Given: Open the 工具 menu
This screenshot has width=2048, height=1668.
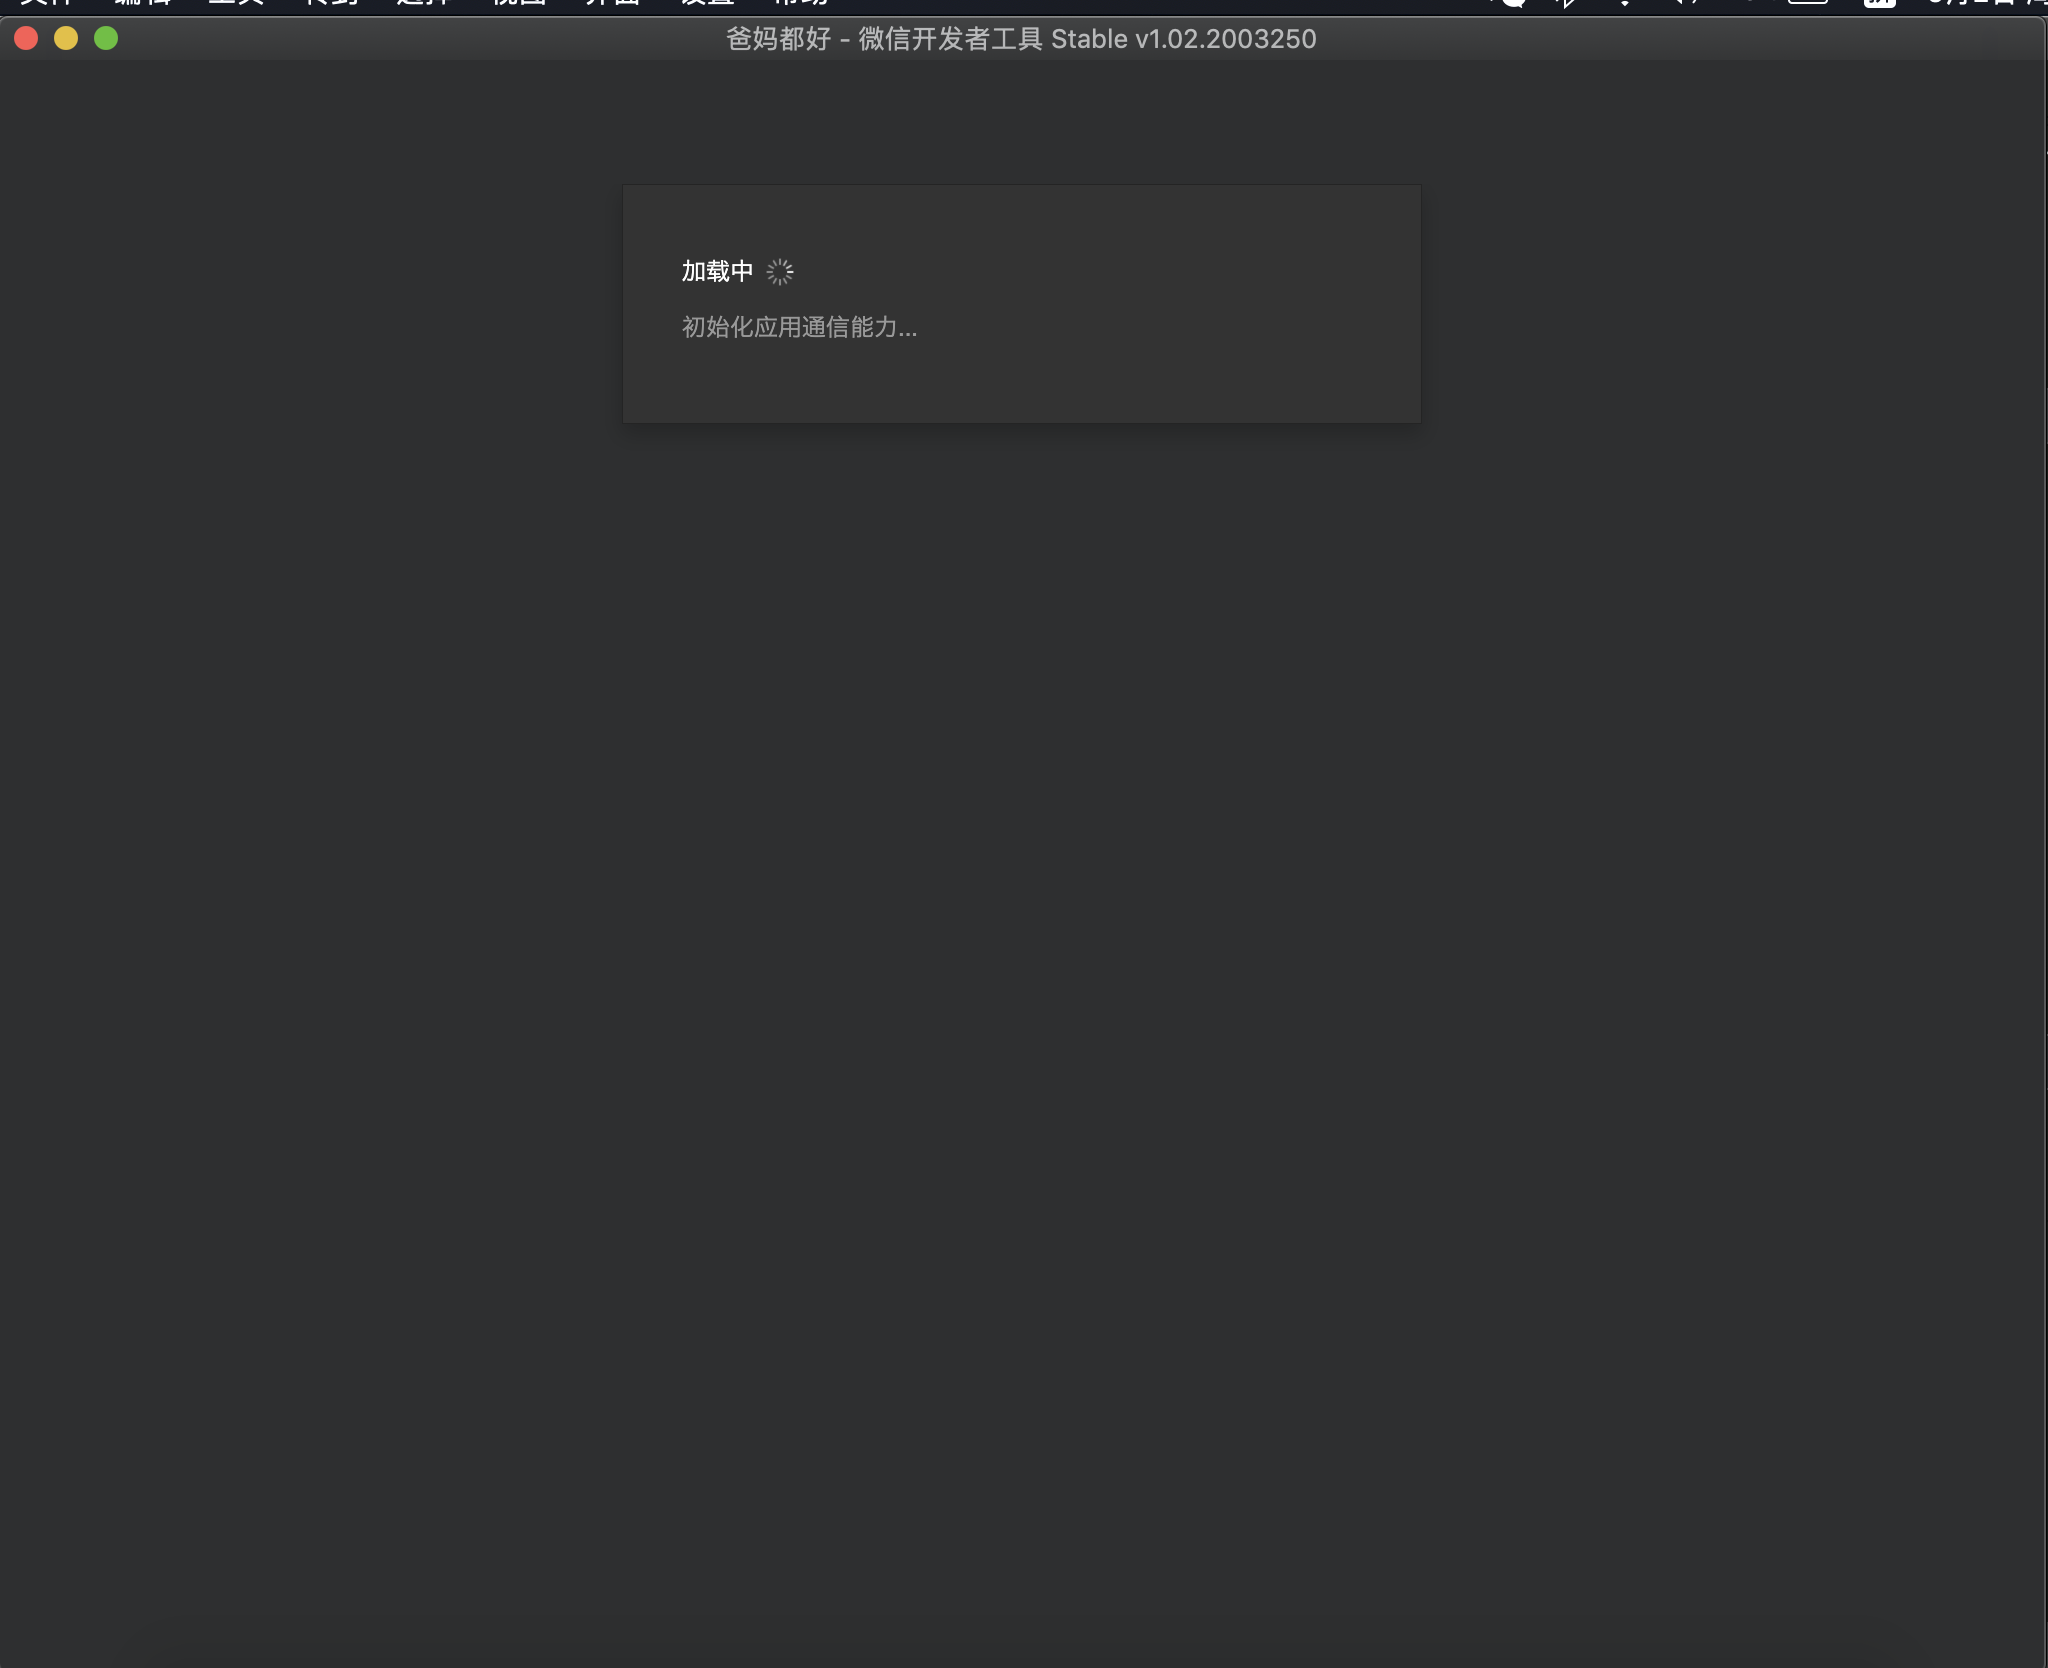Looking at the screenshot, I should pos(236,3).
